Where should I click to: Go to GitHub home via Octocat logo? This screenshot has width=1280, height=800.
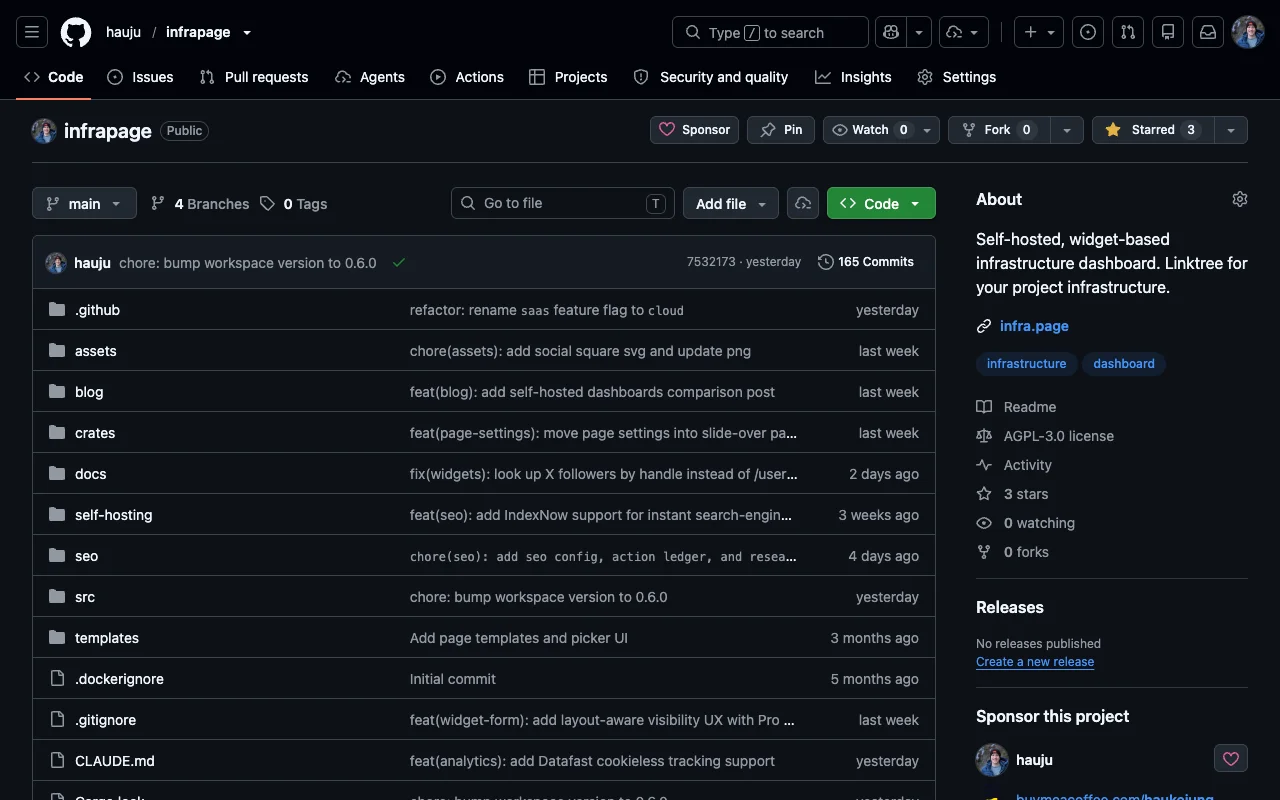pos(76,32)
